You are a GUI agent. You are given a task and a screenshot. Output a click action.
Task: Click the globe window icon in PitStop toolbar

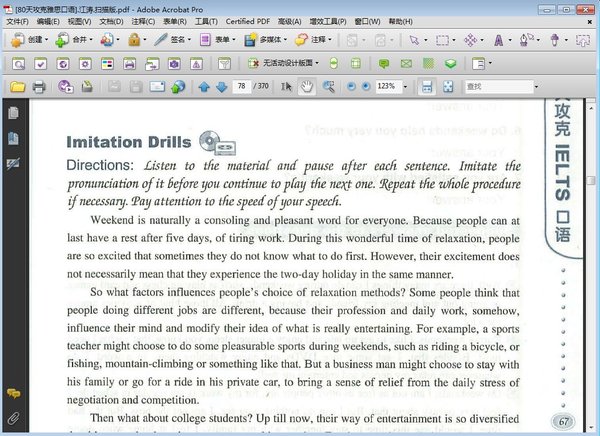(x=63, y=64)
